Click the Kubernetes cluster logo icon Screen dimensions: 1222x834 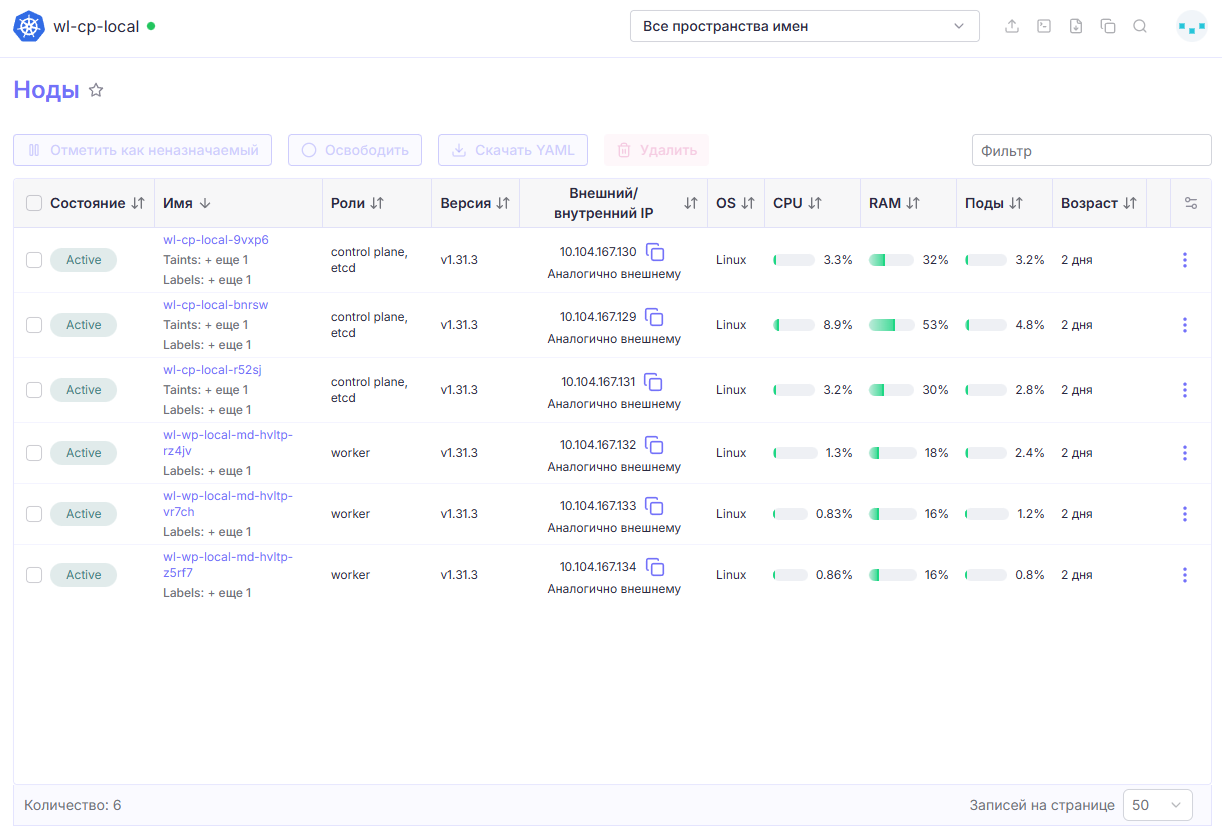30,26
